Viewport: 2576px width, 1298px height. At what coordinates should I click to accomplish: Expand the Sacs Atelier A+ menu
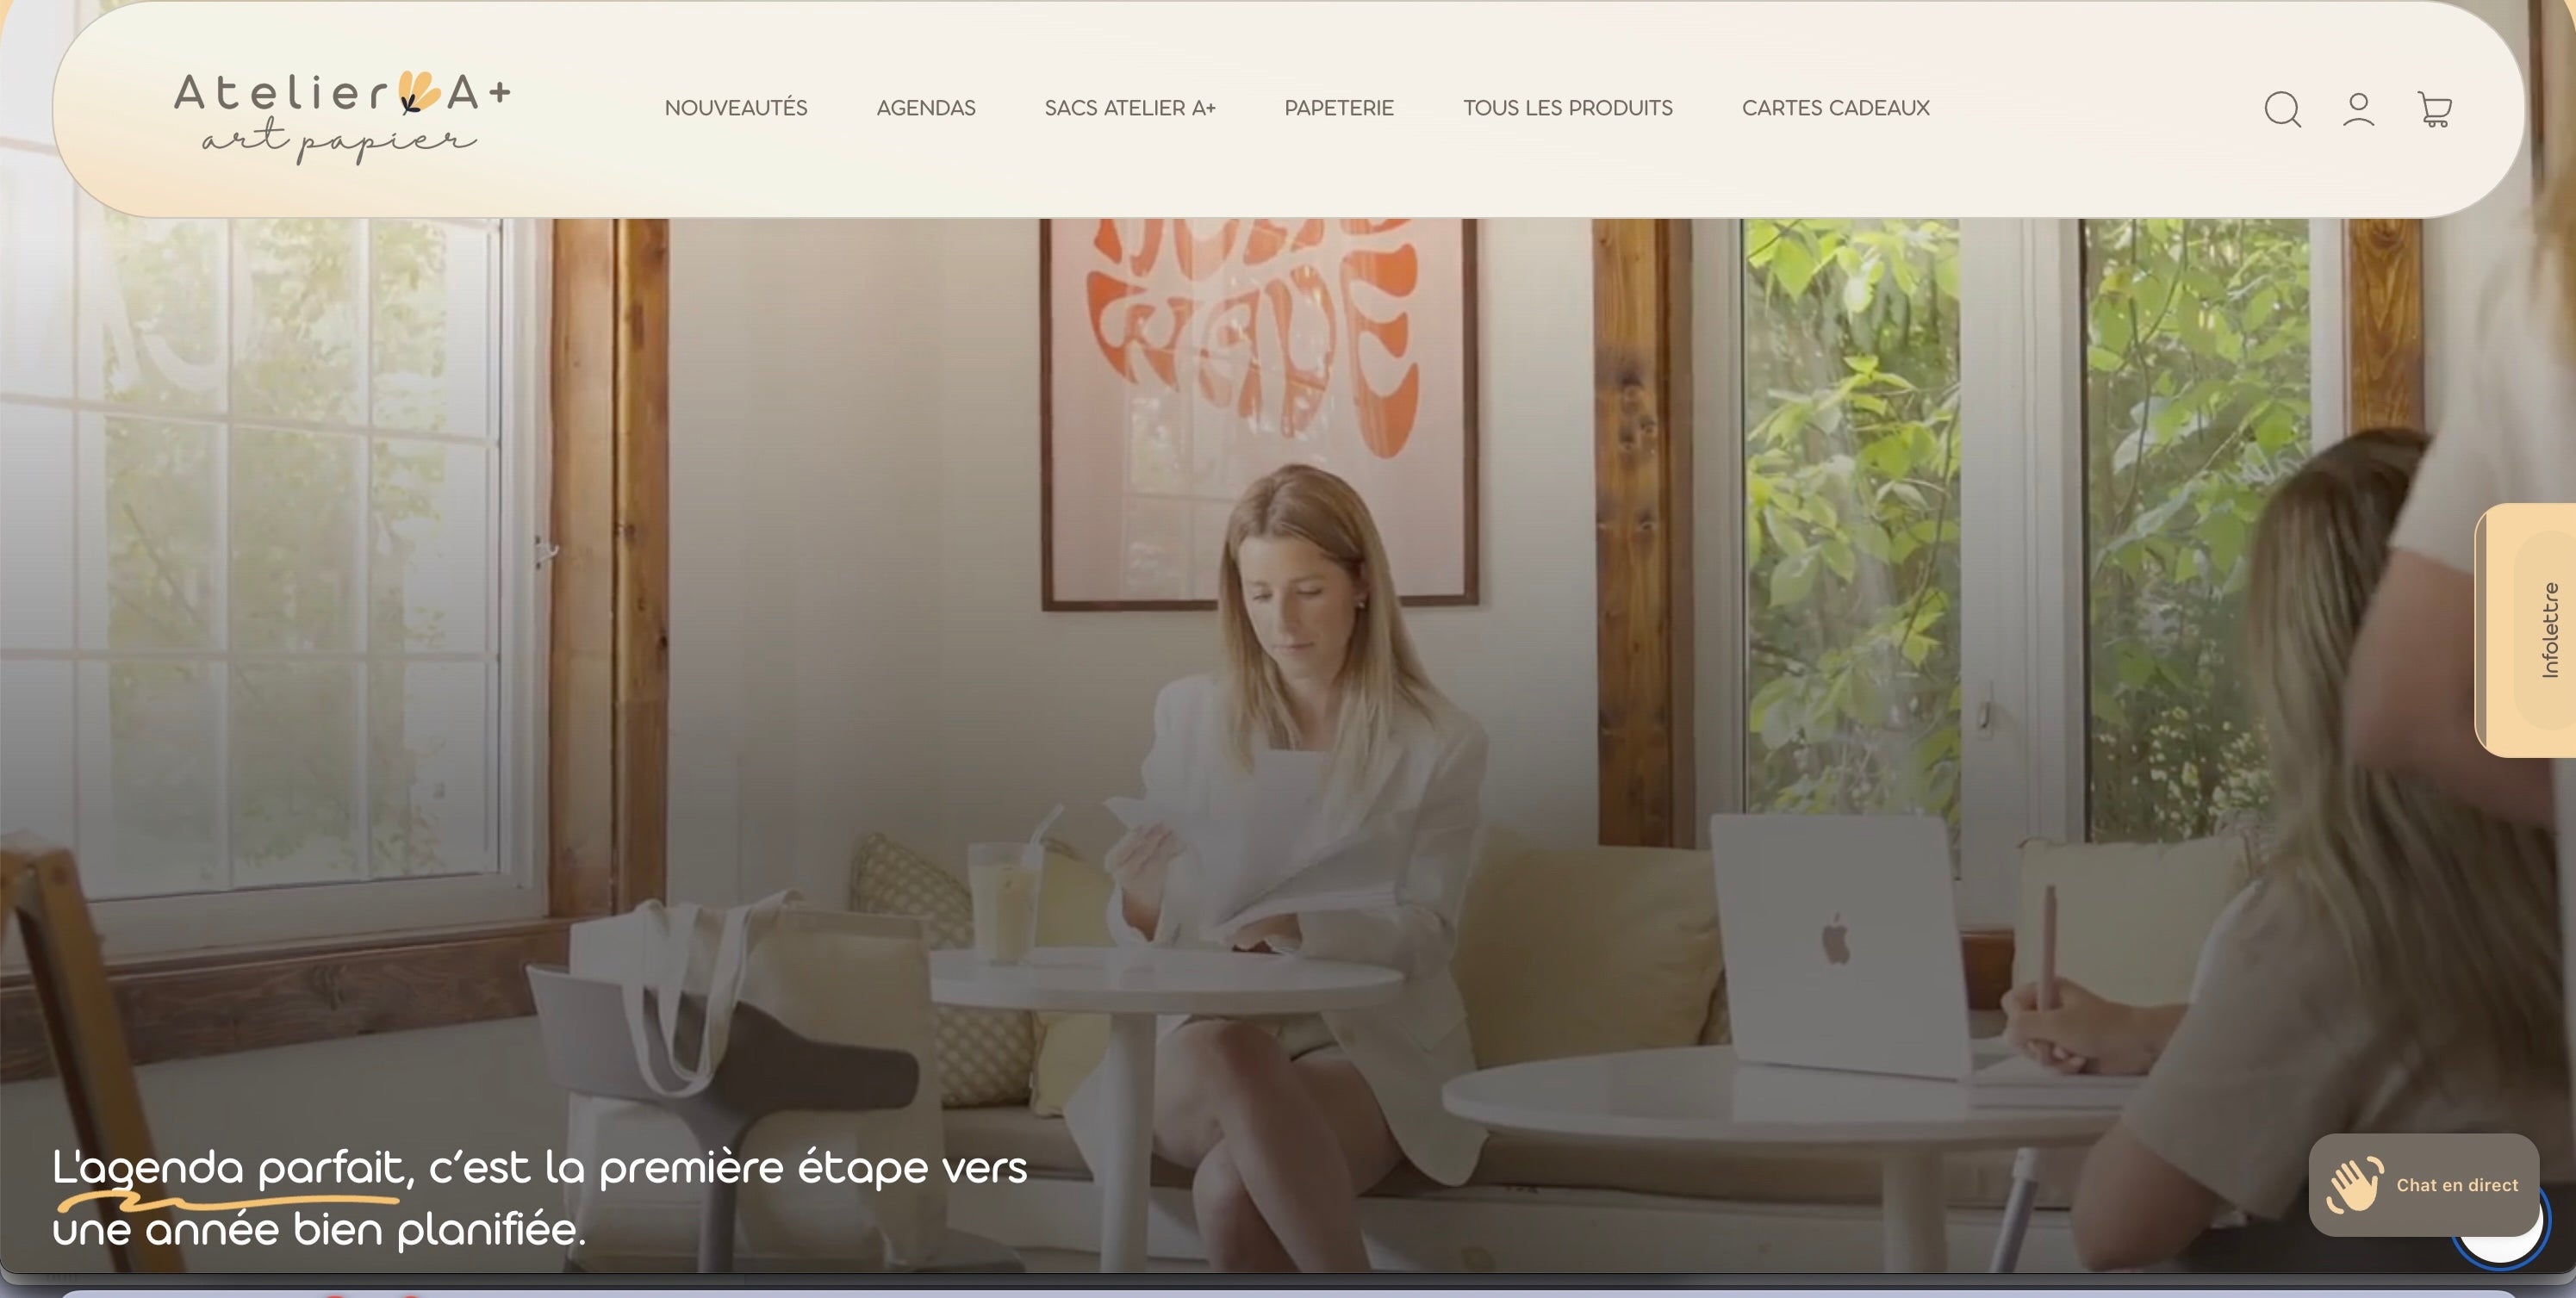tap(1130, 108)
